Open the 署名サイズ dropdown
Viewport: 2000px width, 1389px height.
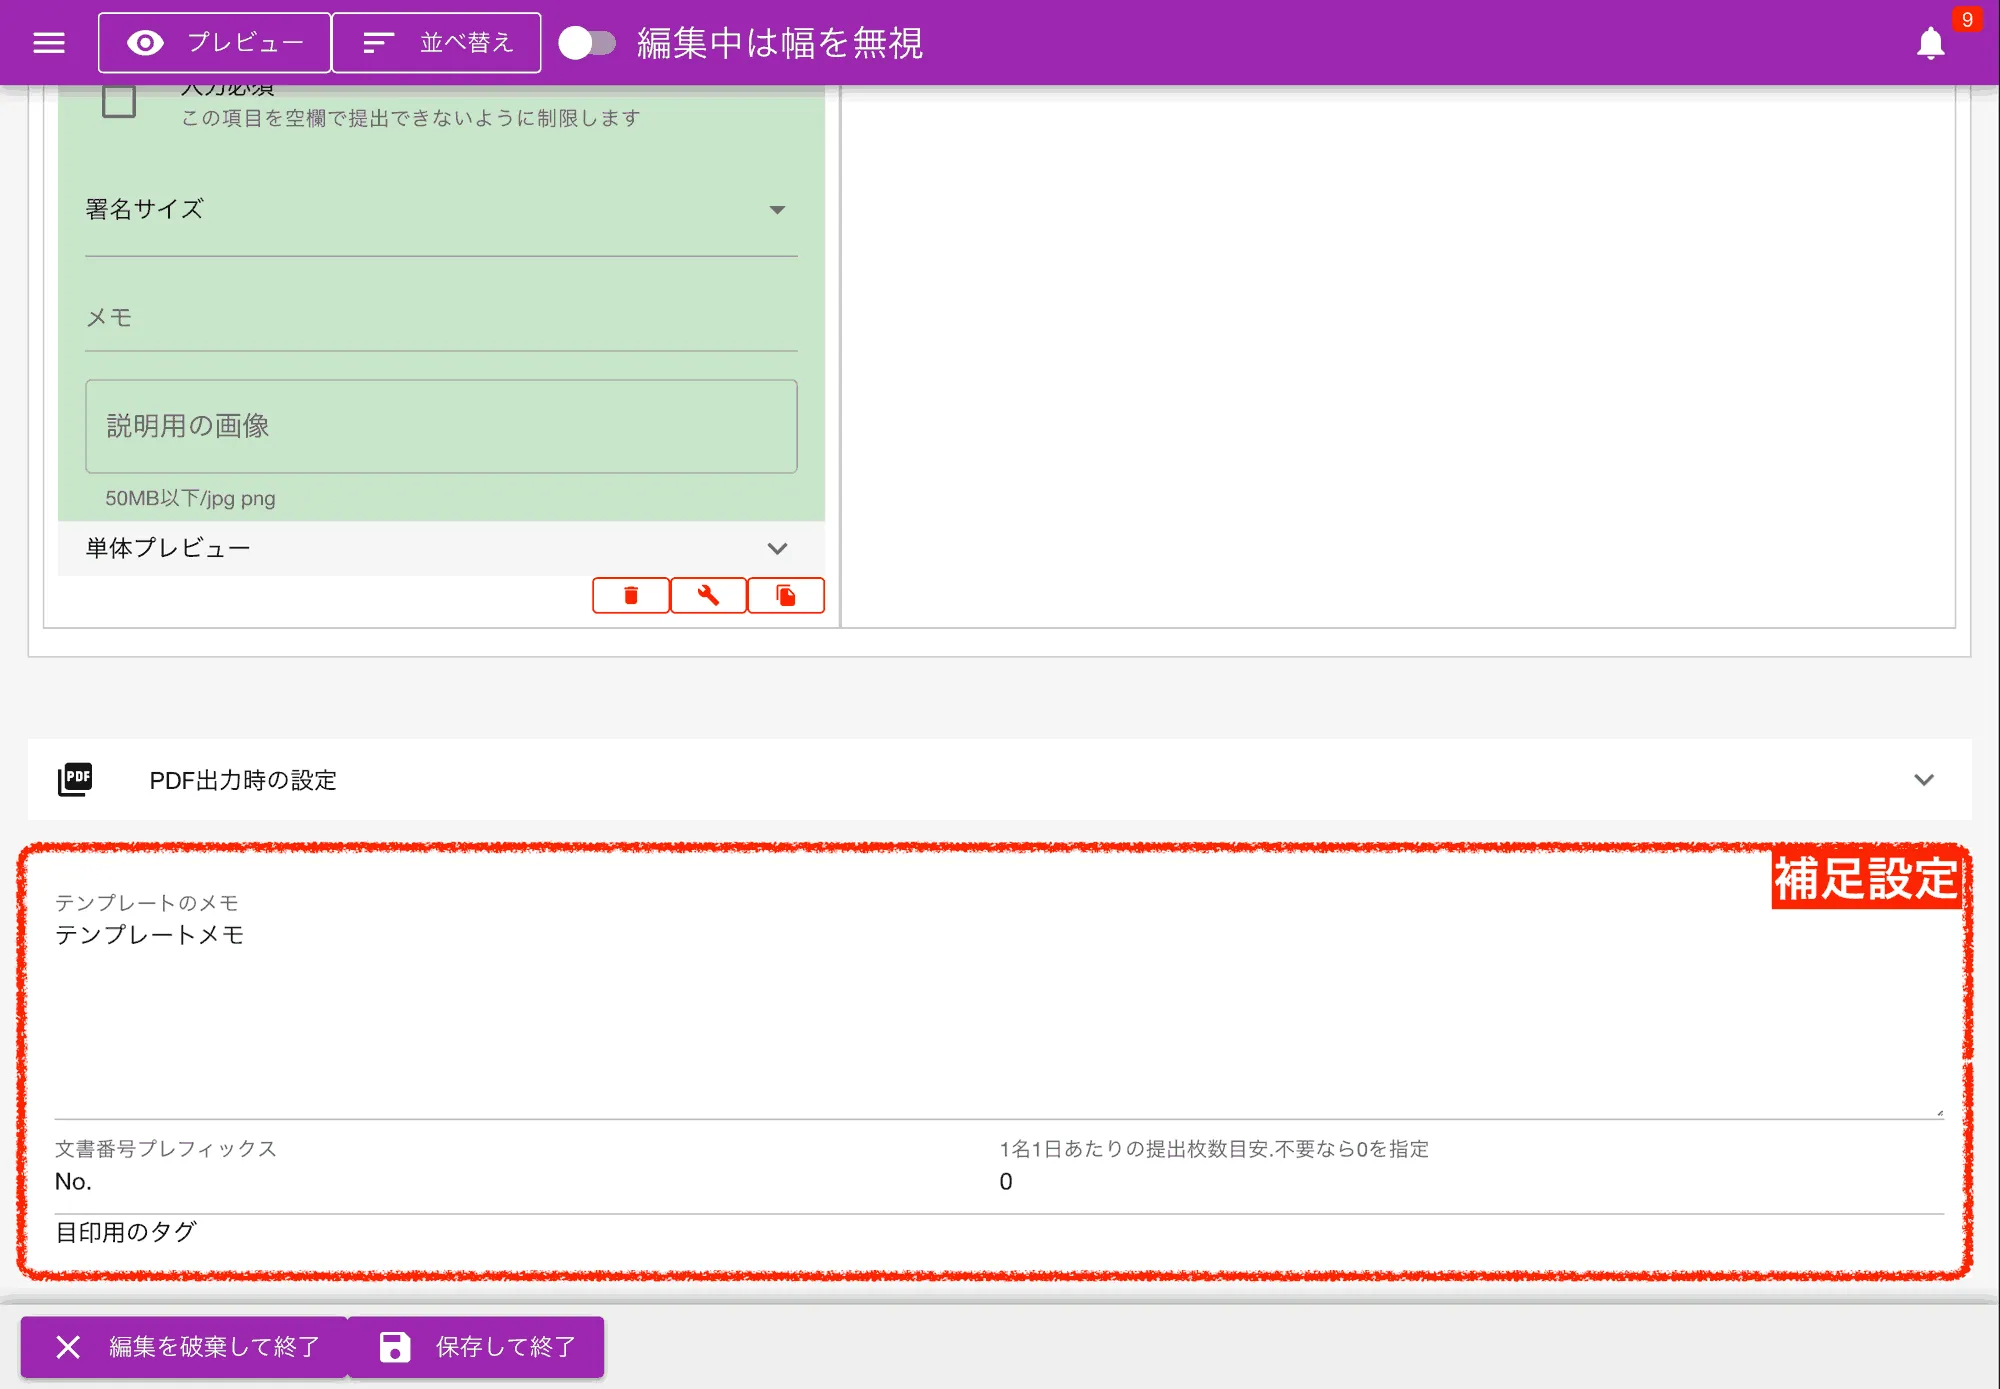tap(440, 210)
